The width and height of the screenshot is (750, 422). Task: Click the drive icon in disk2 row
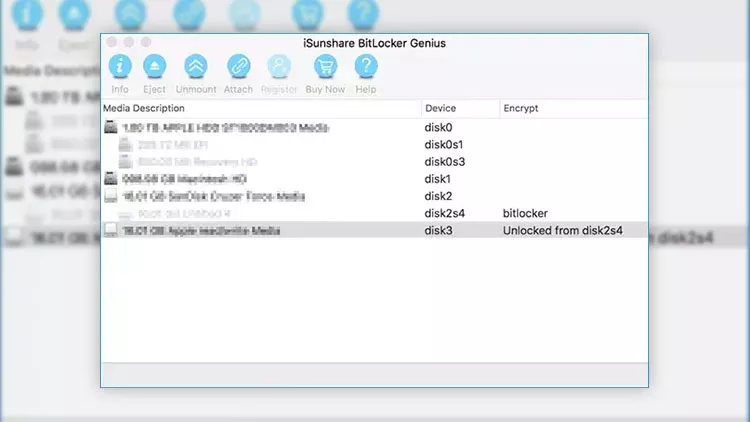coord(110,196)
